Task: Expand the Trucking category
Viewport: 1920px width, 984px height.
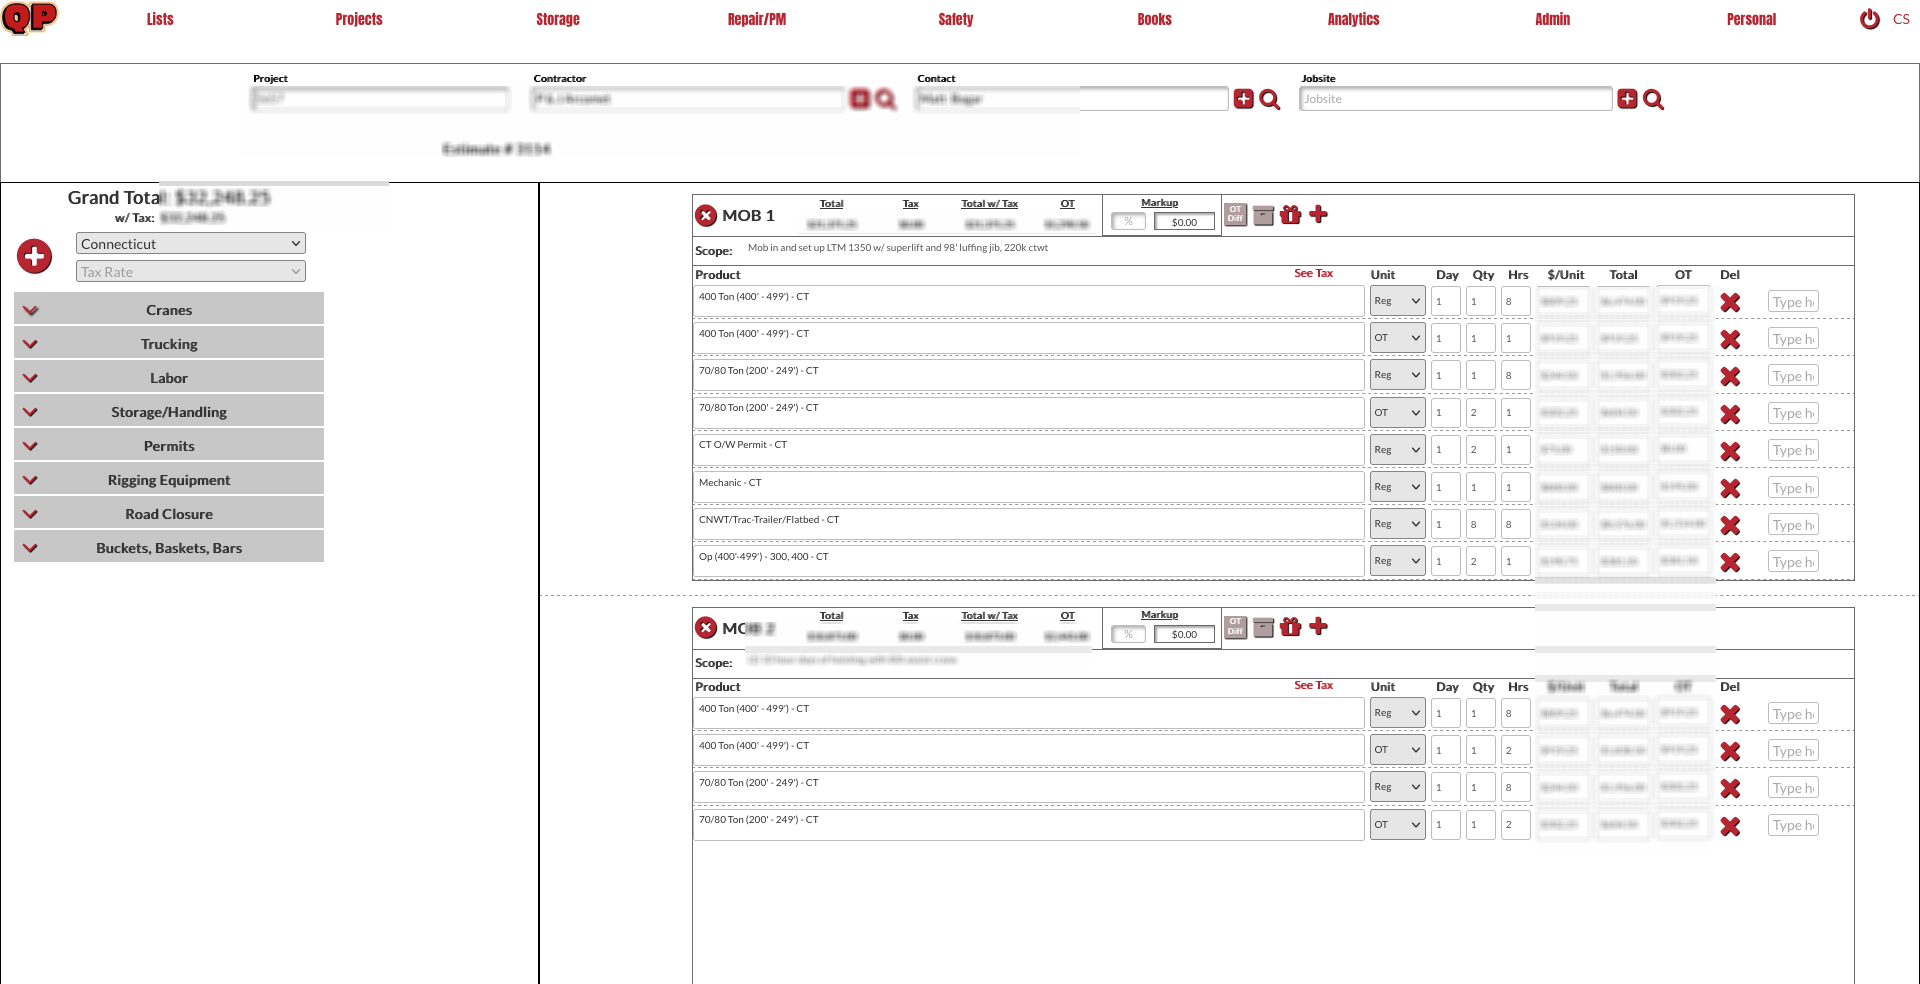Action: click(169, 343)
